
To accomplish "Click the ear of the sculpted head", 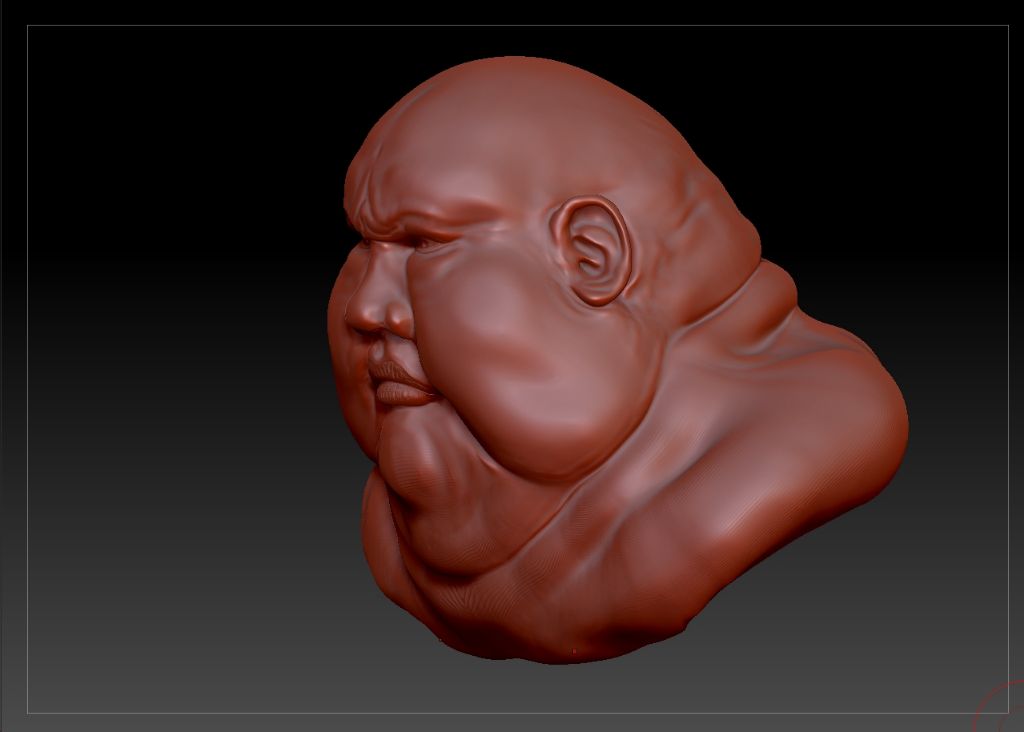I will click(x=592, y=251).
